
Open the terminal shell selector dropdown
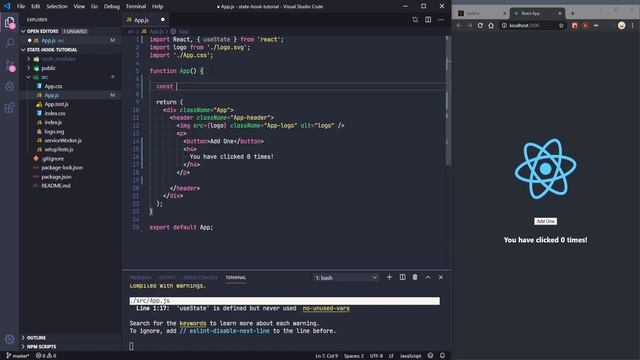click(x=346, y=278)
